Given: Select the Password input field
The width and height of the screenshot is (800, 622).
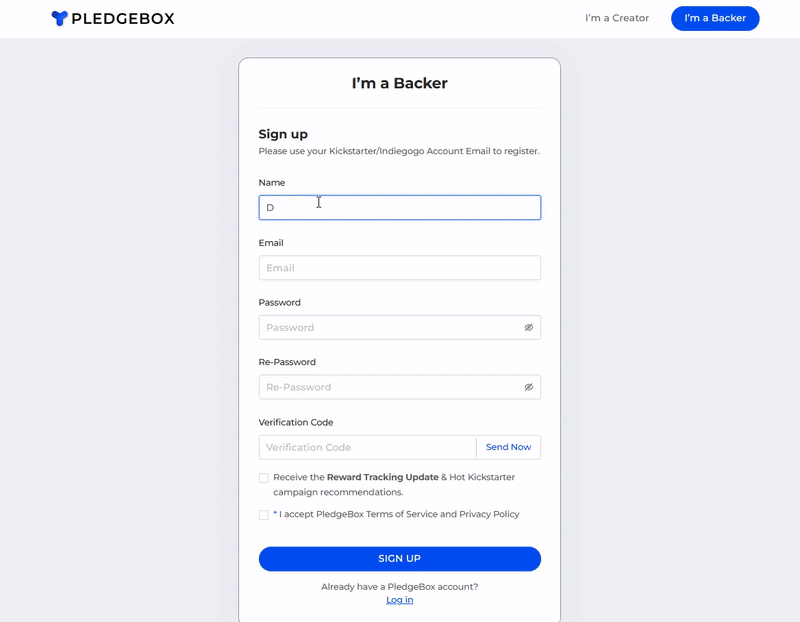Looking at the screenshot, I should 390,327.
